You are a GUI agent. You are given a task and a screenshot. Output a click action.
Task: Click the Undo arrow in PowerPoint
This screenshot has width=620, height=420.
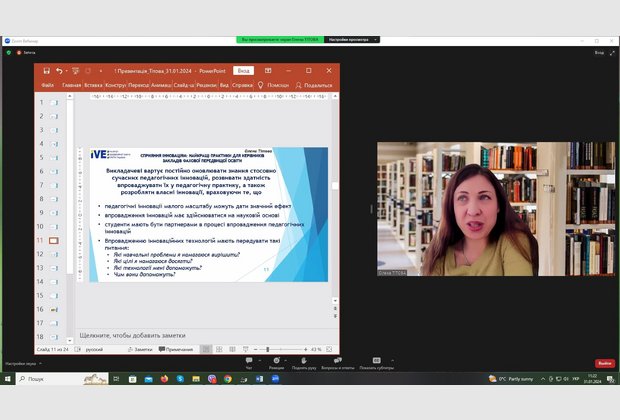pos(60,70)
